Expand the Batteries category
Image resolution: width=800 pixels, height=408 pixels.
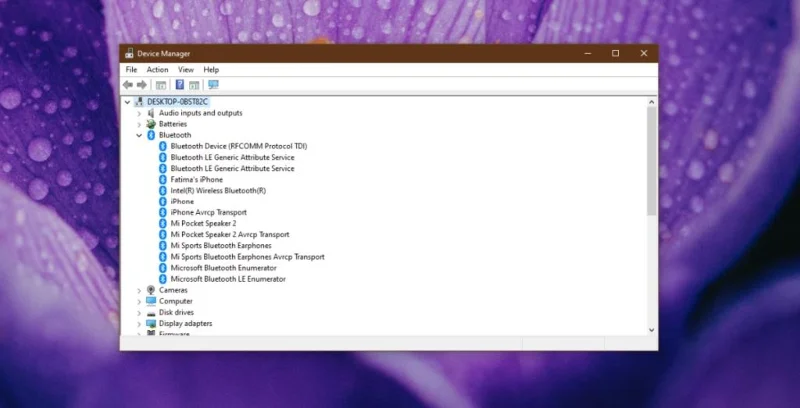[139, 124]
